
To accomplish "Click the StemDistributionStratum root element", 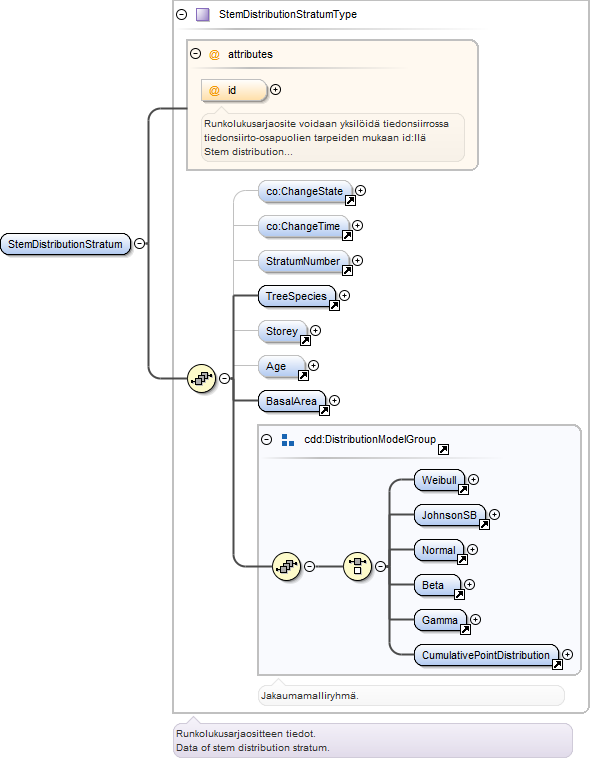I will 66,244.
